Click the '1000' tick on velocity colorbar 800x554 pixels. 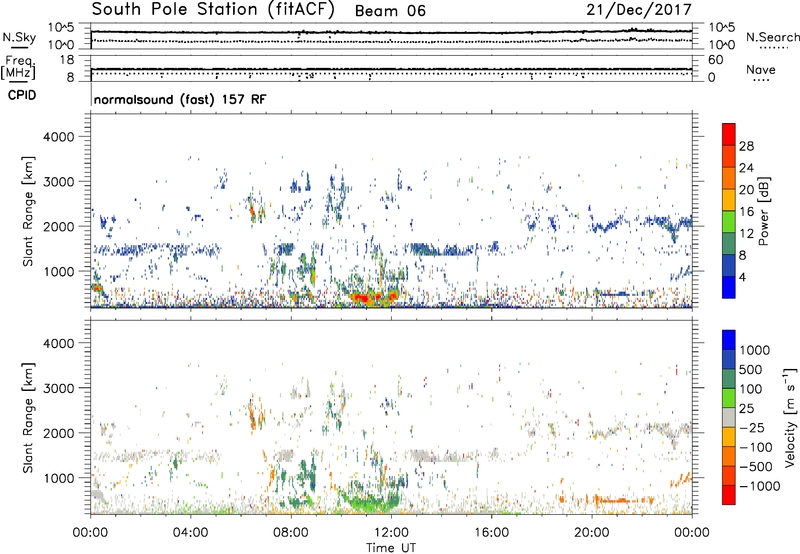pyautogui.click(x=754, y=350)
